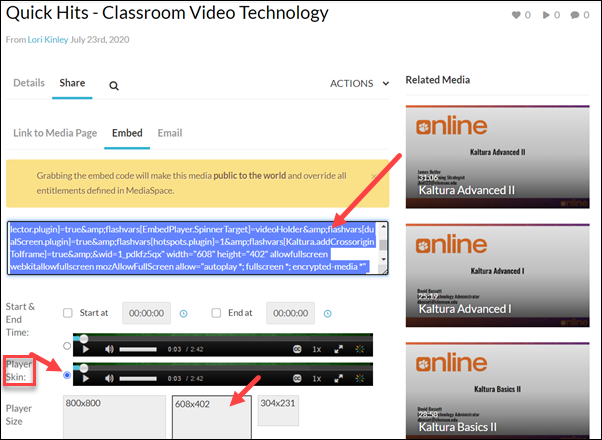Open Kaltura Advanced II related video
Screen dimensions: 602x440
click(497, 157)
